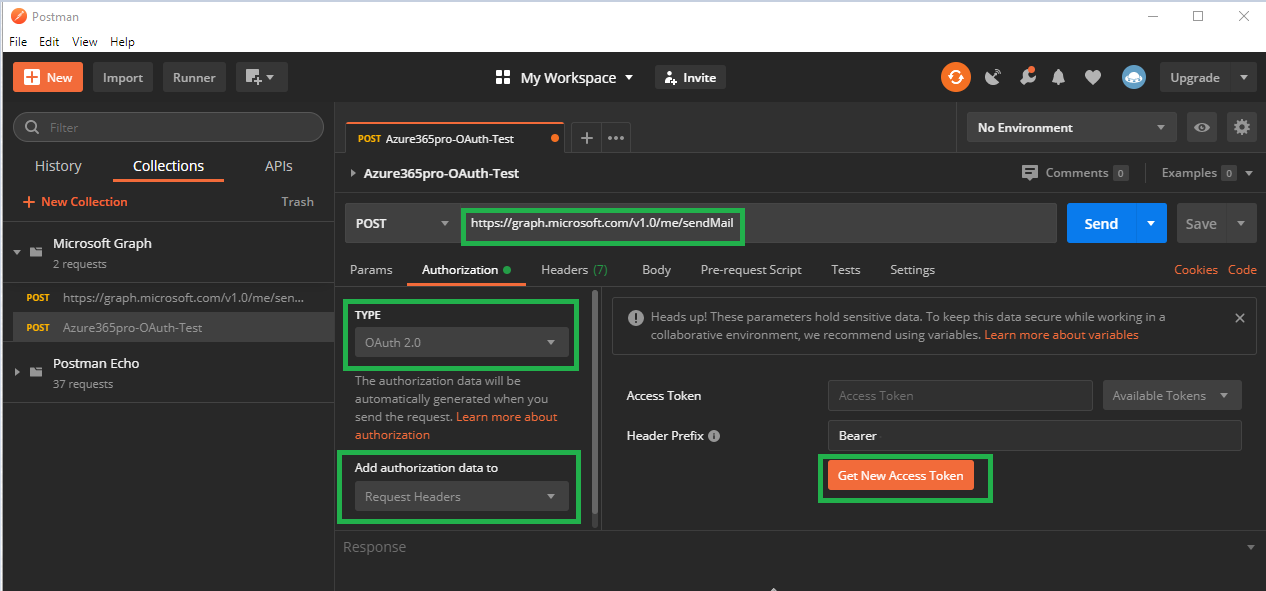The width and height of the screenshot is (1266, 591).
Task: Click the Import button
Action: point(123,77)
